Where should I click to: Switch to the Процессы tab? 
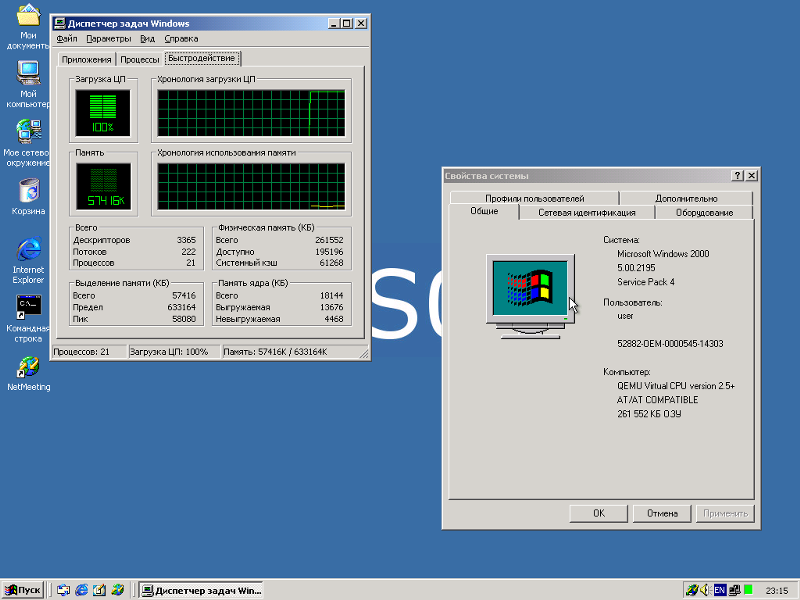[140, 60]
